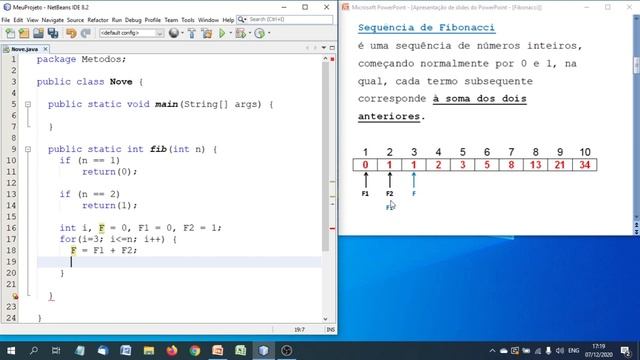
Task: Open the Navigate menu
Action: point(52,20)
